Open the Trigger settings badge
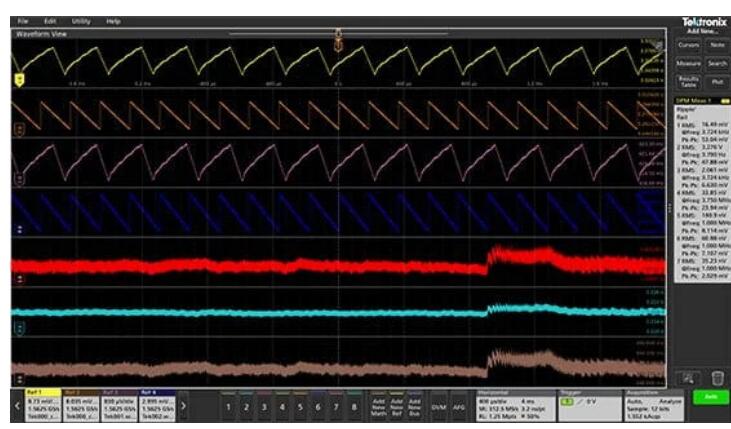The image size is (731, 429). 589,405
